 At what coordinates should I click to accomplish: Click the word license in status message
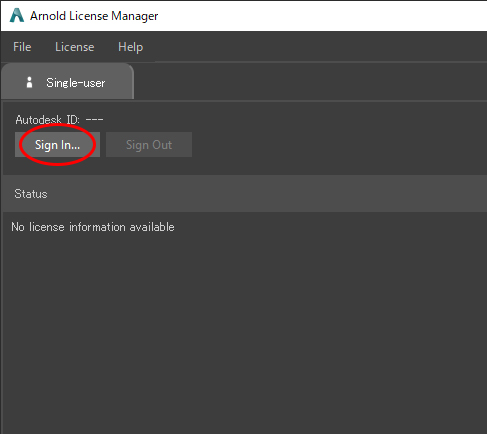(47, 227)
